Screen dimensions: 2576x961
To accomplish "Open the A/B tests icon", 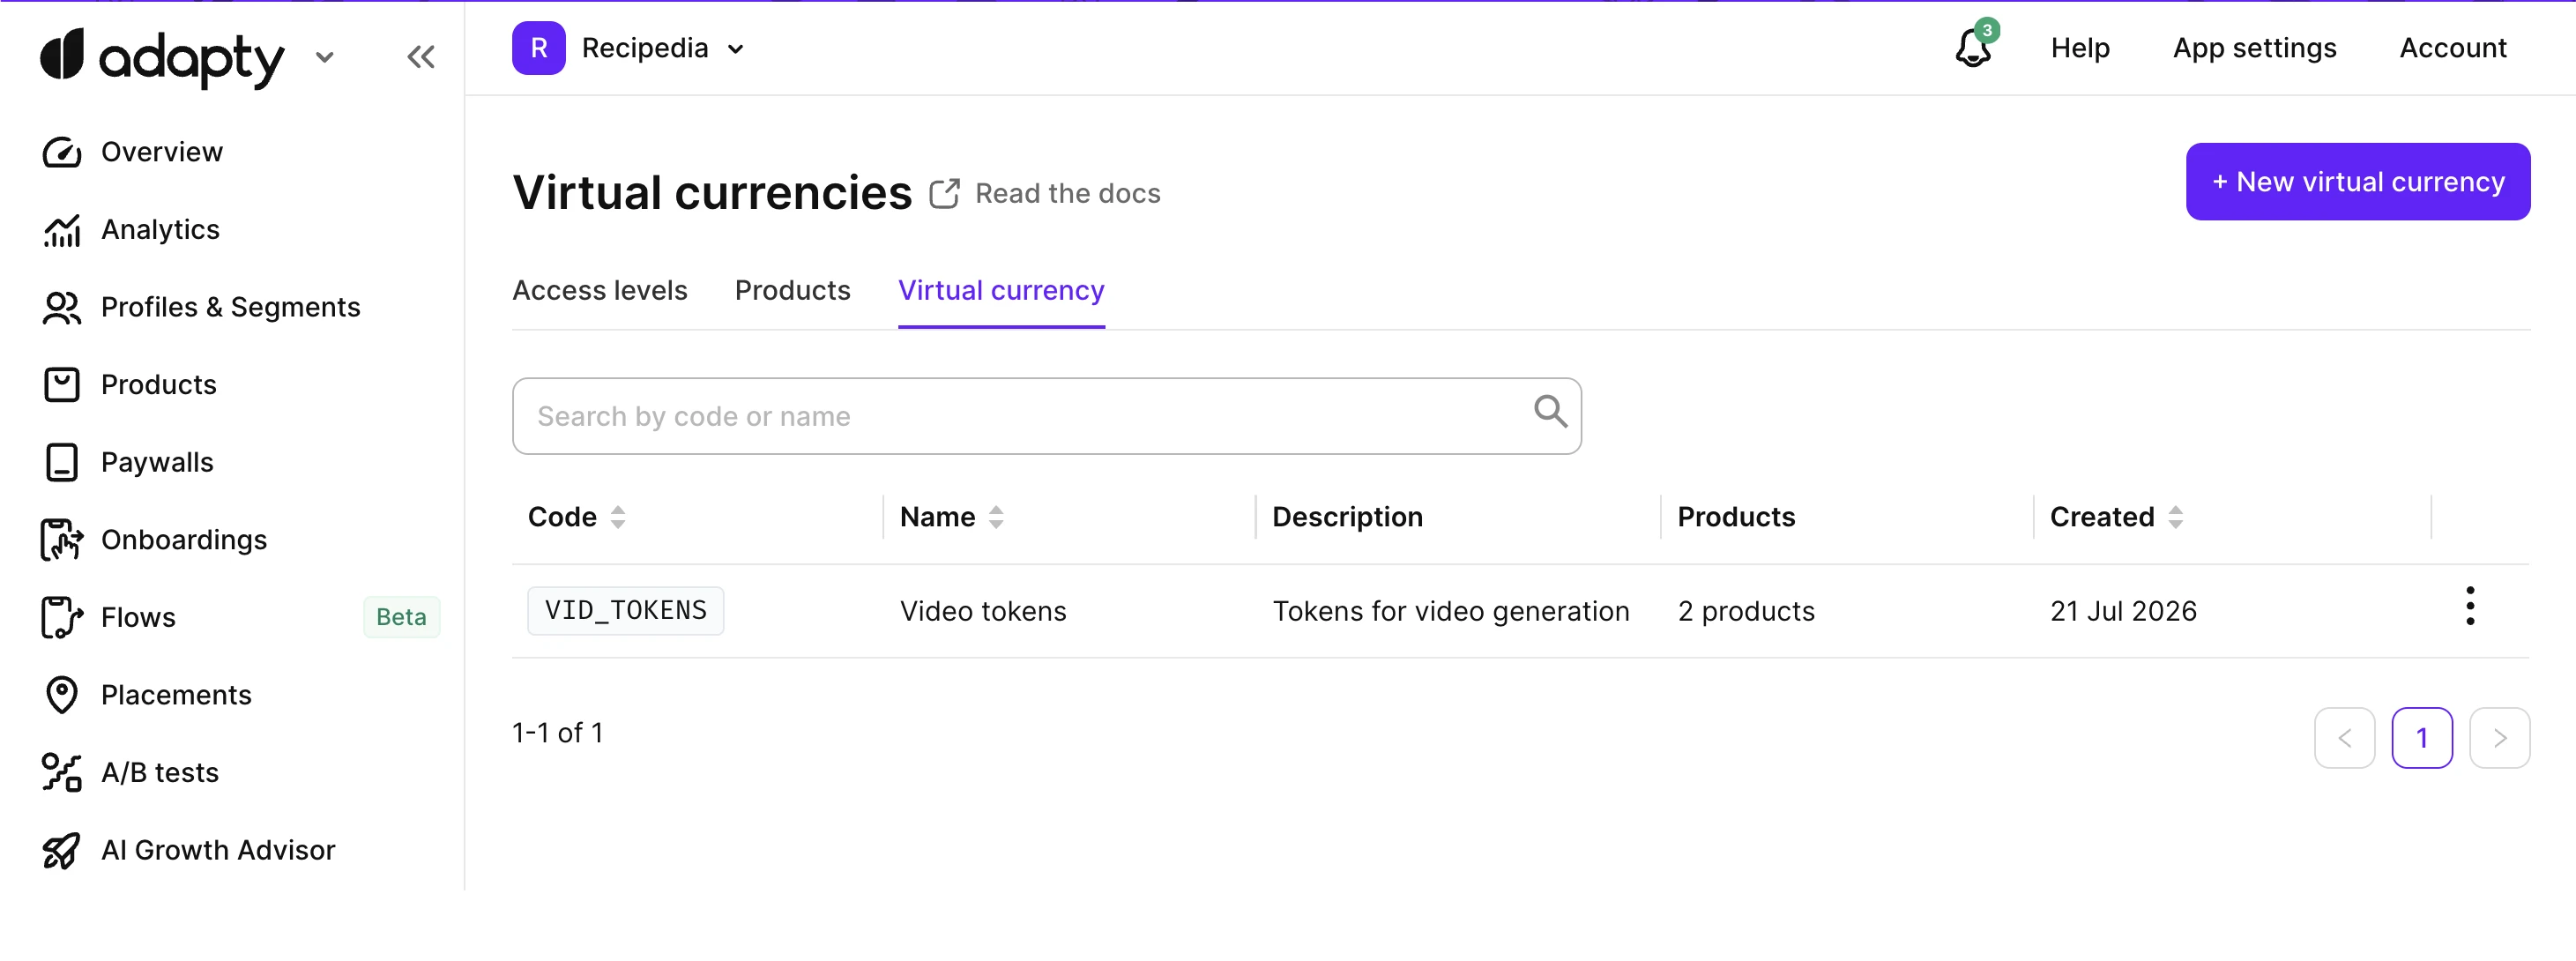I will coord(62,772).
